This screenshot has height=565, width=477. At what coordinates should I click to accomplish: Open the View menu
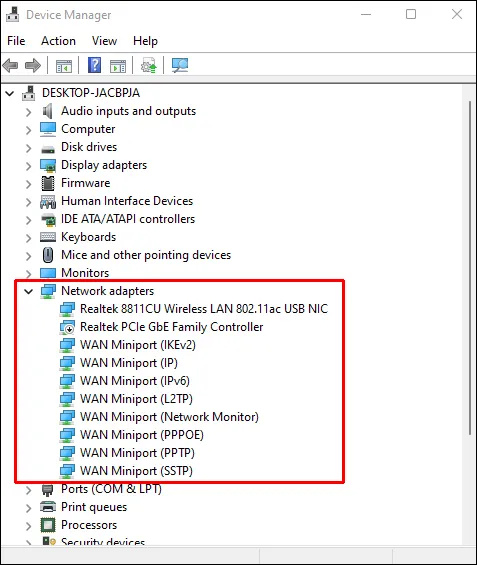point(104,41)
